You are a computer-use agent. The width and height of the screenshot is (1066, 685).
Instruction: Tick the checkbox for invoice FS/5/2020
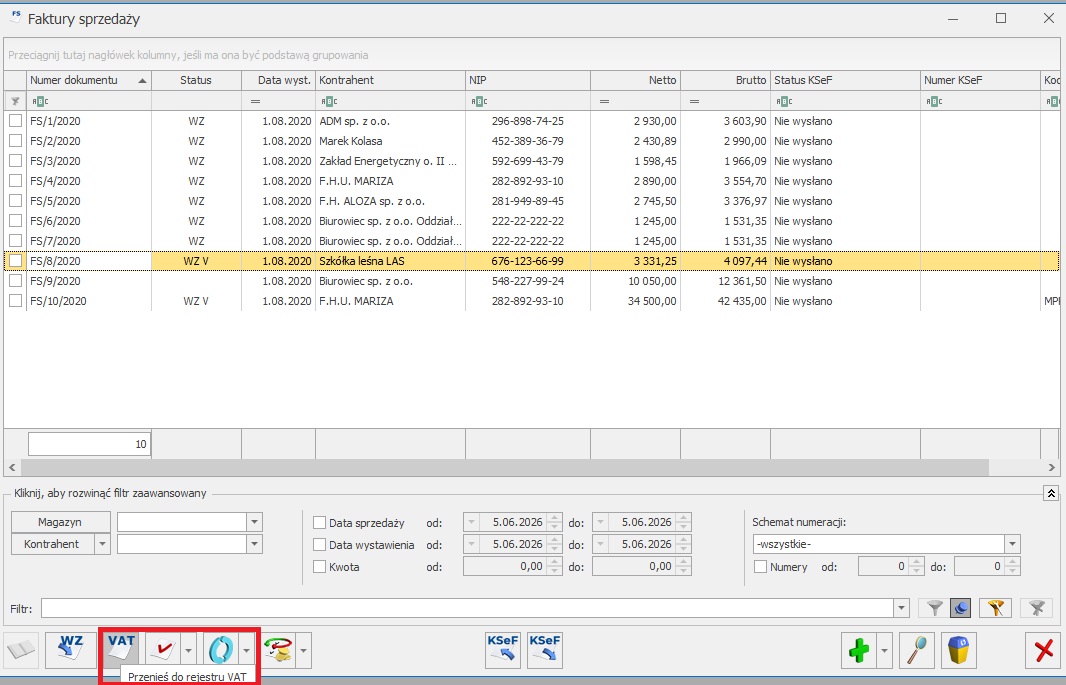coord(16,201)
